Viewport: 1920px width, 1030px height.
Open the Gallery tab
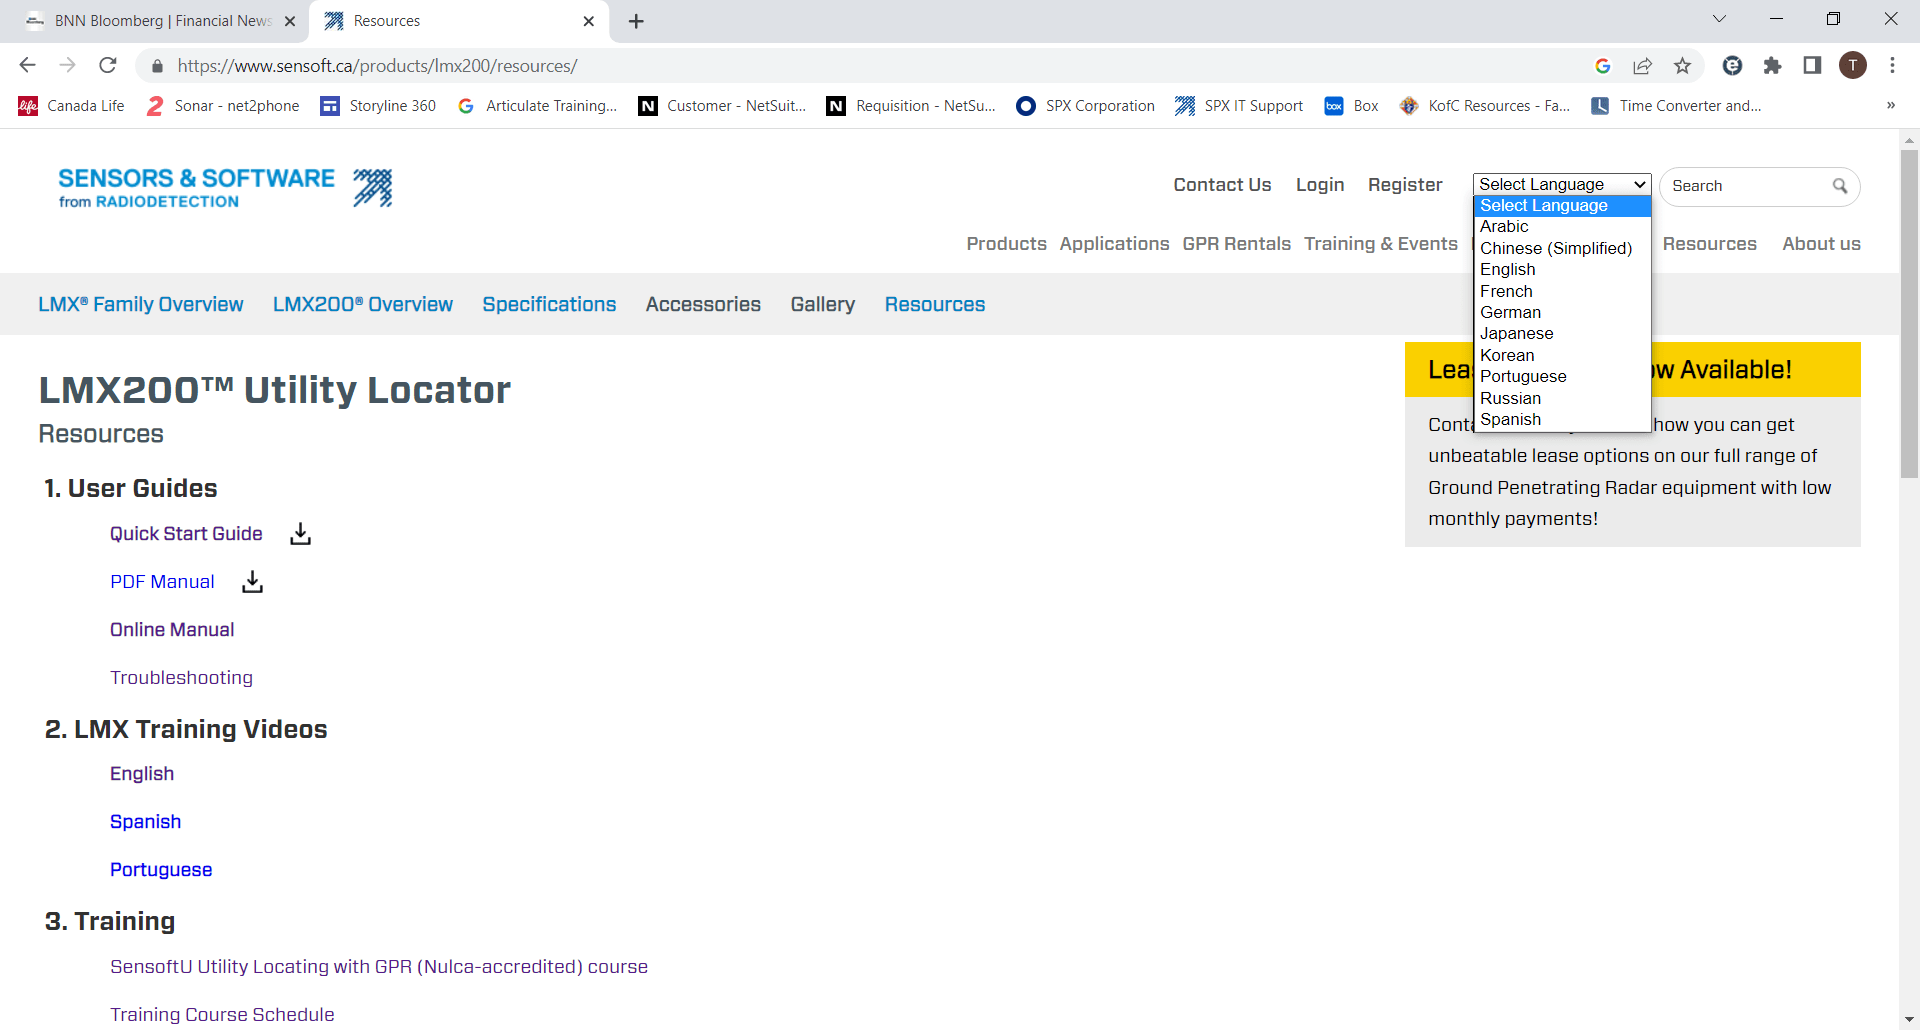click(x=823, y=304)
